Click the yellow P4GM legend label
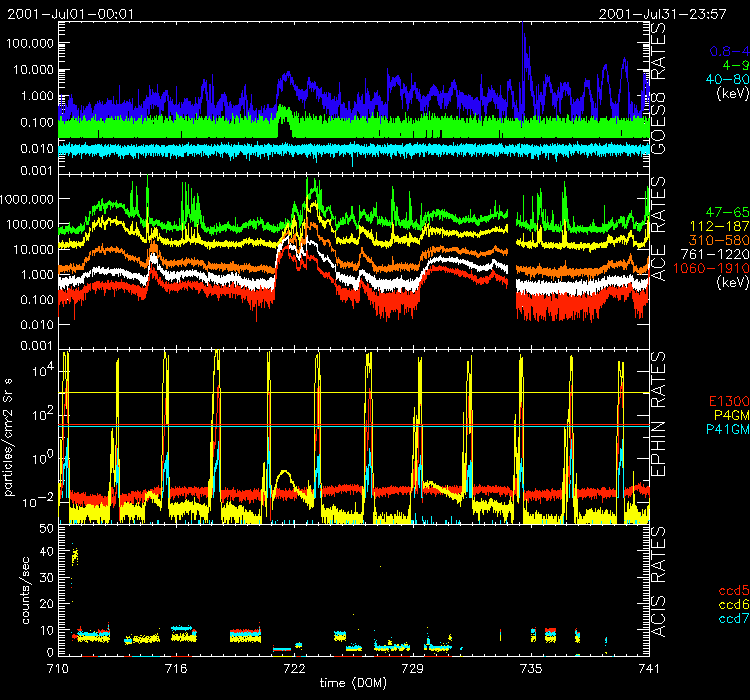 720,415
